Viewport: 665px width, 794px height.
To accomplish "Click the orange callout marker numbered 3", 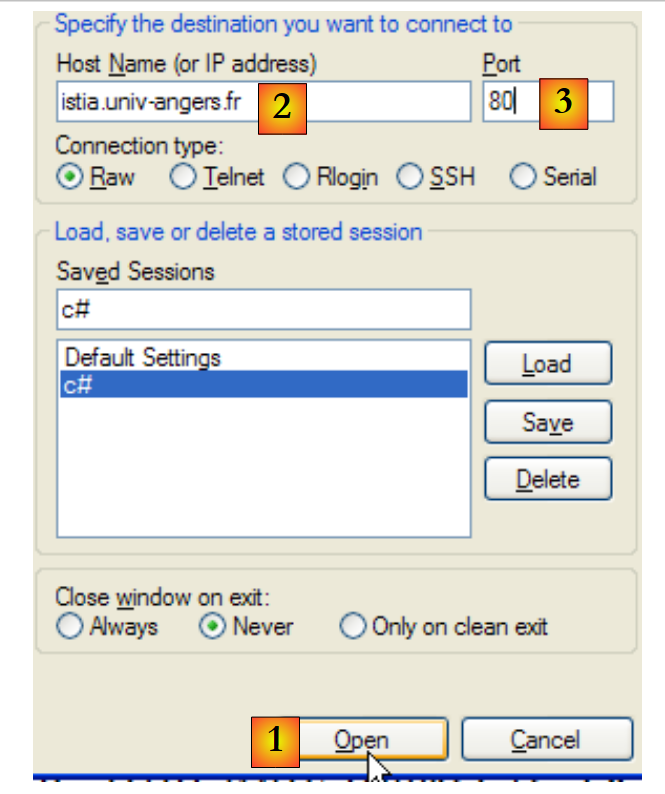I will [563, 103].
